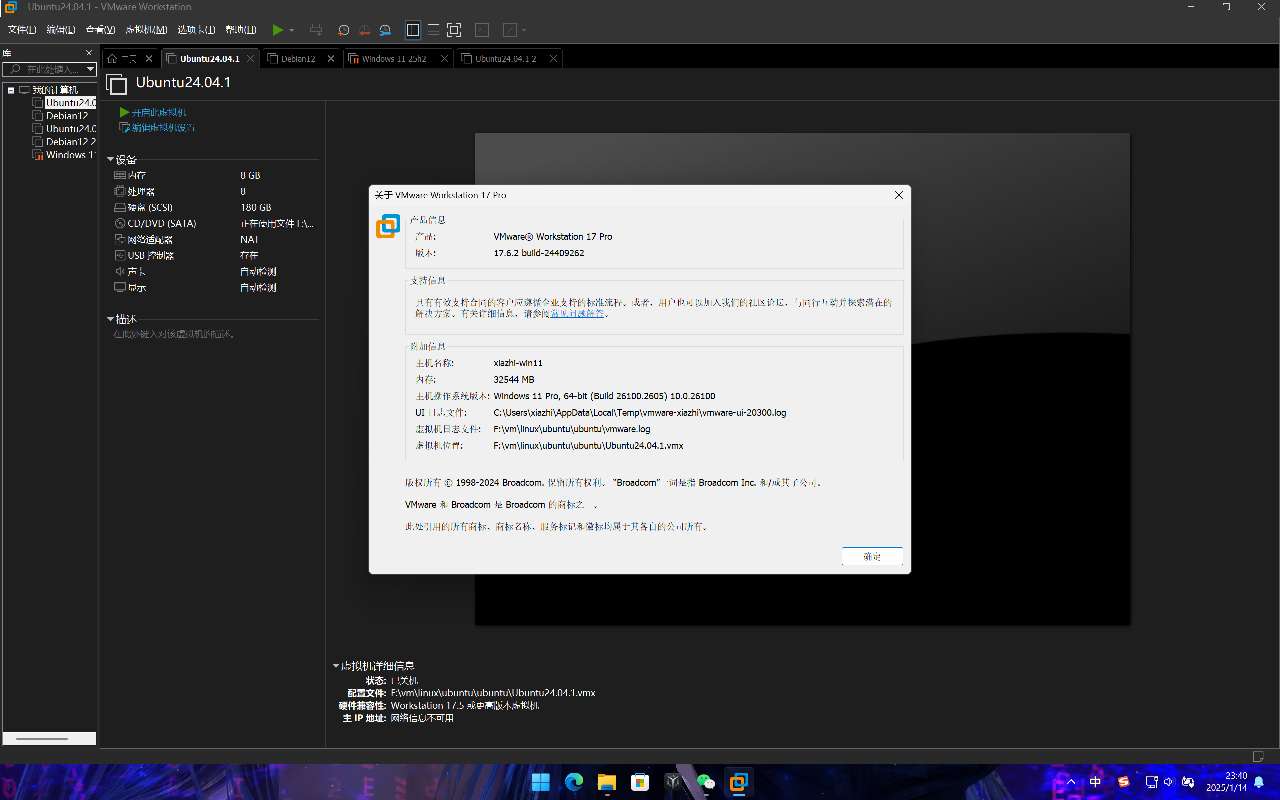Open the Windows Start menu
Screen dimensions: 1280x800
tap(540, 782)
